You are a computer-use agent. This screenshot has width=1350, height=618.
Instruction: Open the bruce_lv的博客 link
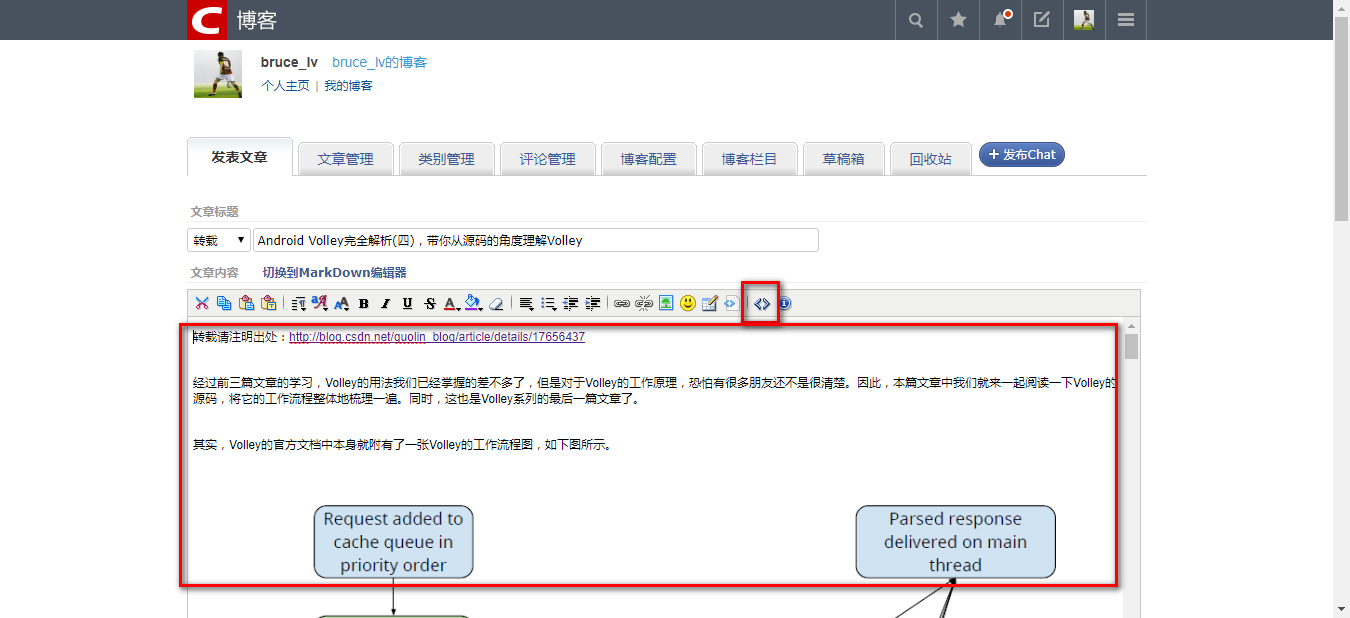(380, 62)
